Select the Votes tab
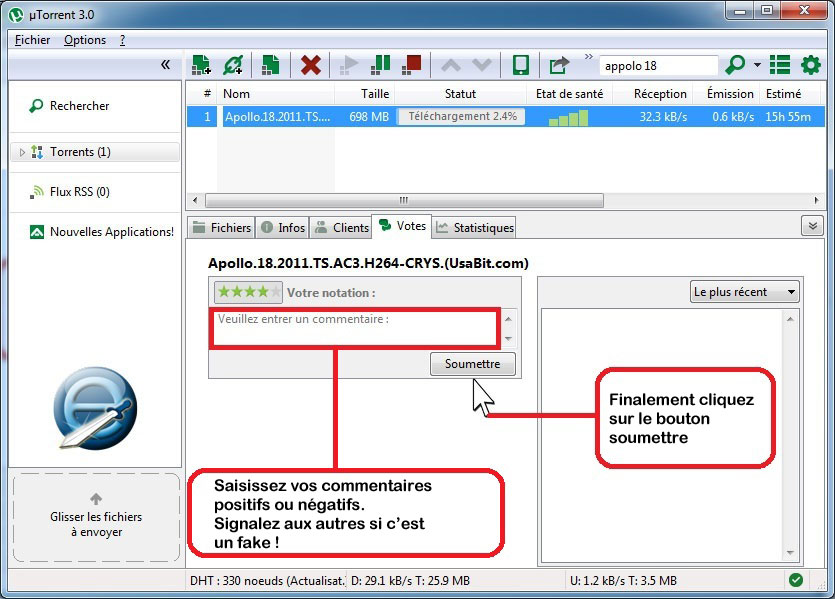Image resolution: width=835 pixels, height=599 pixels. coord(402,226)
